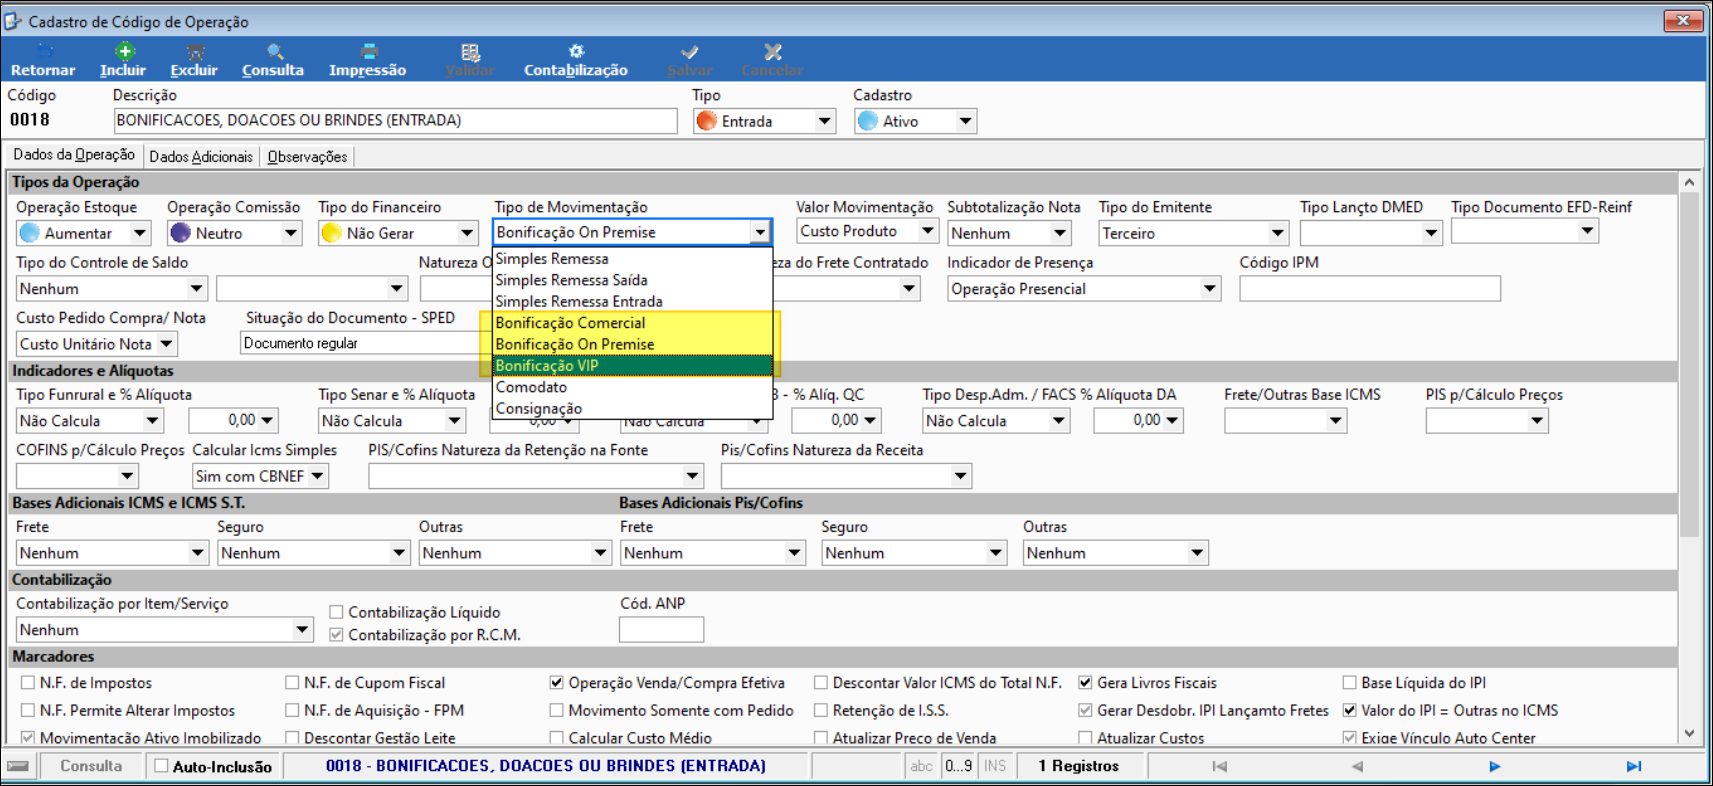Uncheck Operação Venda/Compra Efetiva
Viewport: 1713px width, 786px height.
coord(556,683)
